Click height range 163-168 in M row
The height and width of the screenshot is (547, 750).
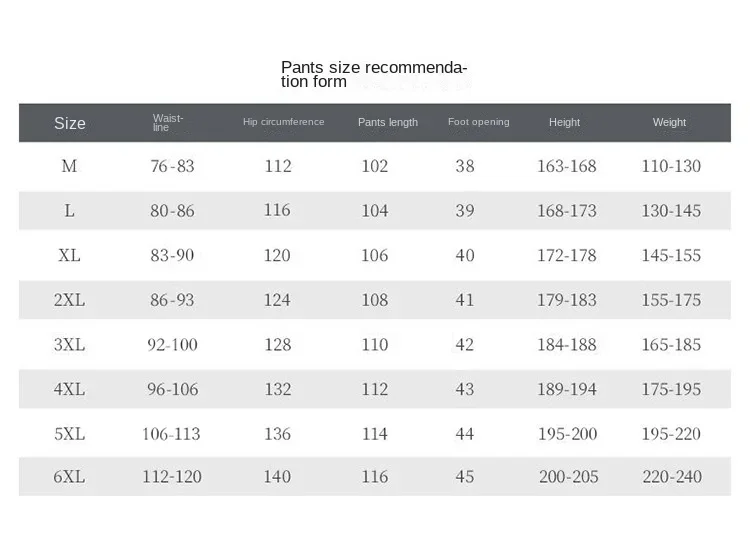567,166
